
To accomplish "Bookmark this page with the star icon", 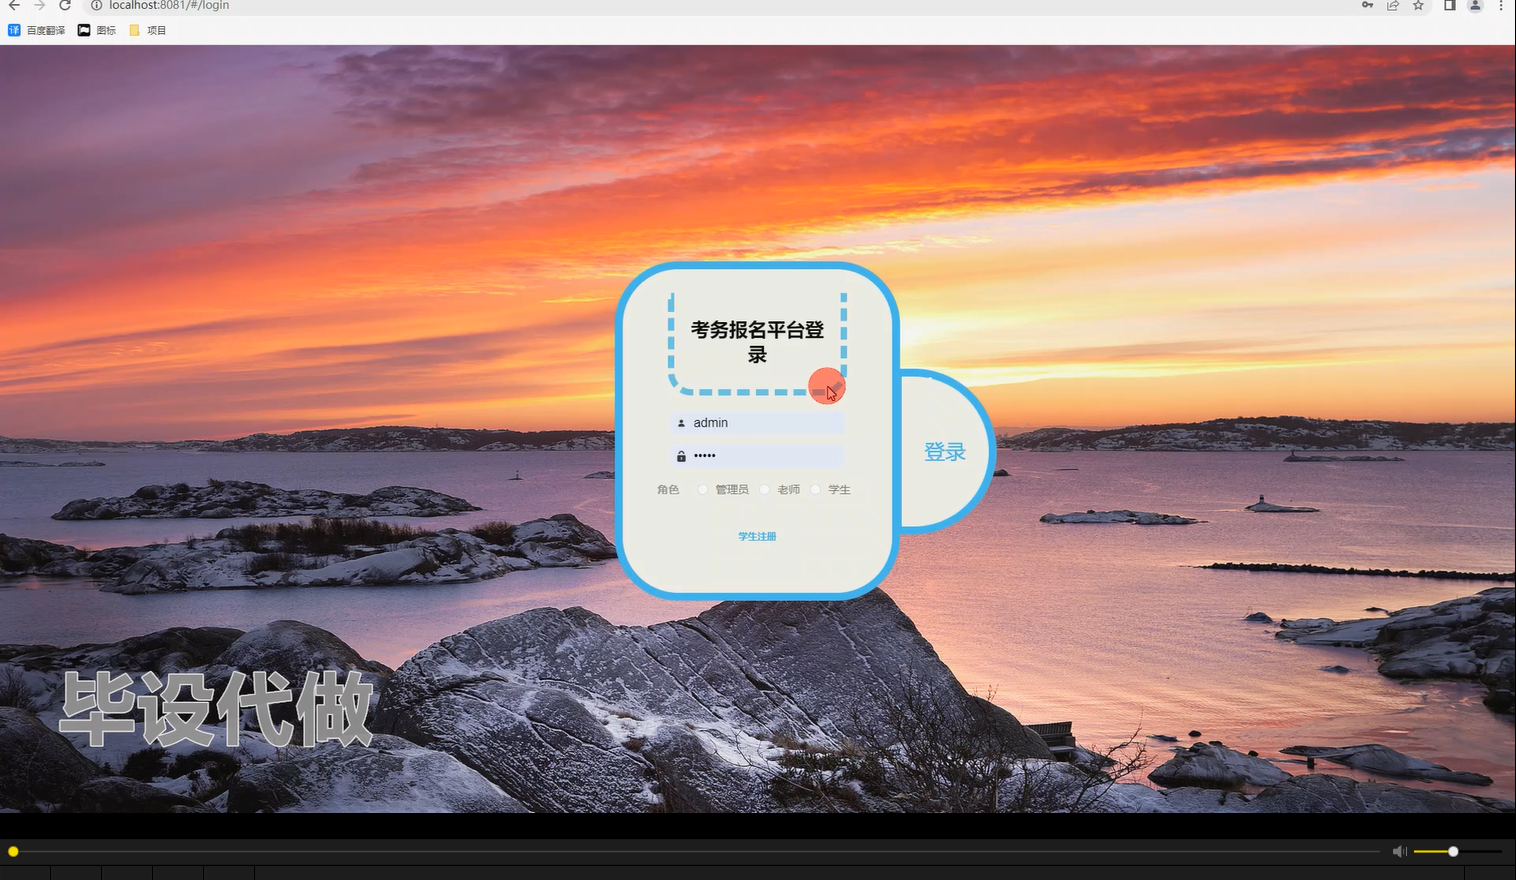I will (1417, 6).
